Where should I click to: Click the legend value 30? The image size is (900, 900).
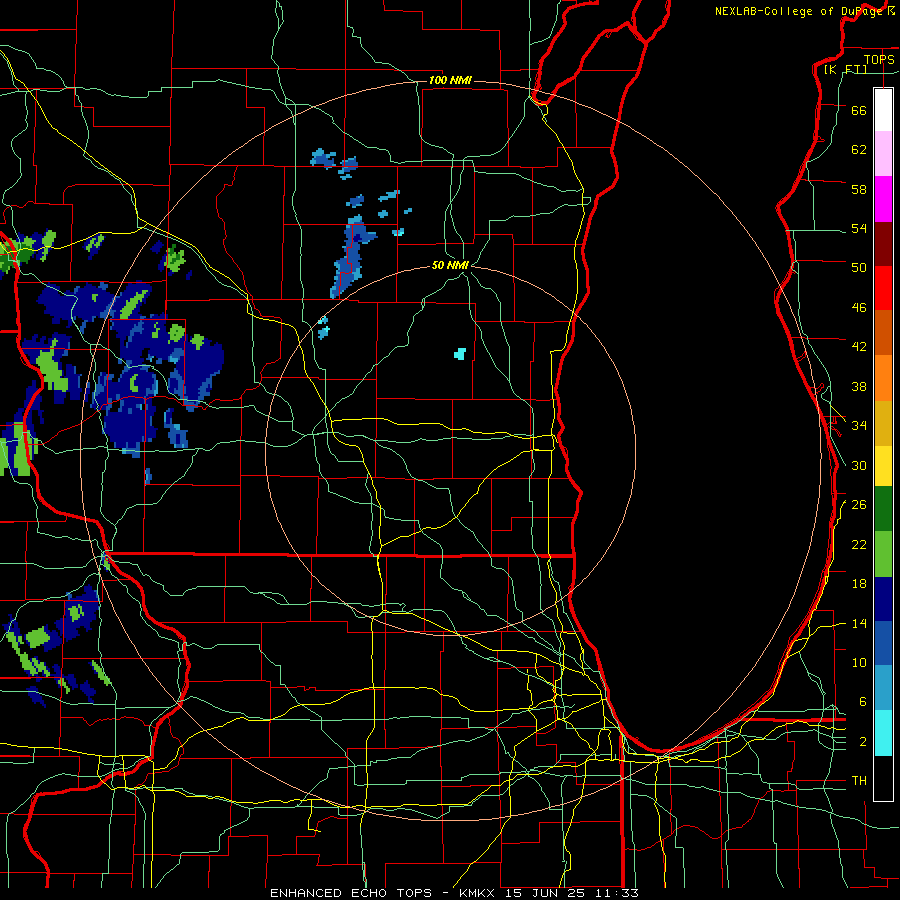tap(859, 465)
